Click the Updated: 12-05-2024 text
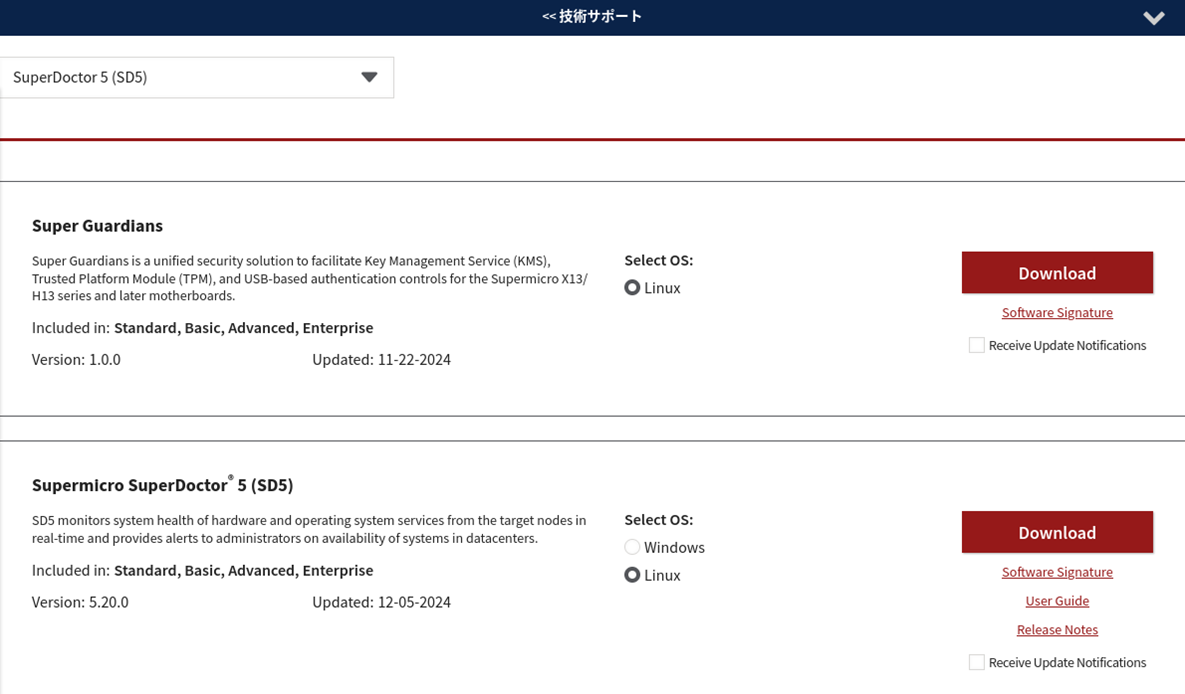The width and height of the screenshot is (1185, 694). [x=382, y=603]
